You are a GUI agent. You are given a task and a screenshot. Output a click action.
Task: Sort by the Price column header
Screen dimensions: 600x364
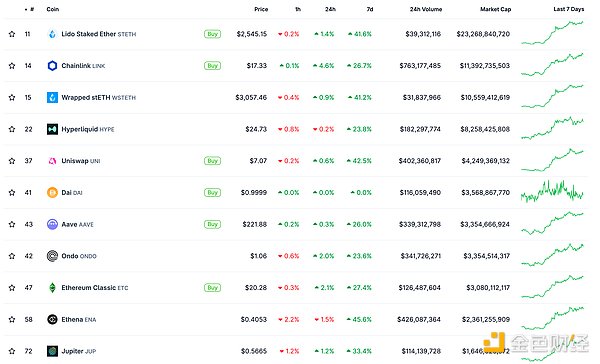coord(261,9)
